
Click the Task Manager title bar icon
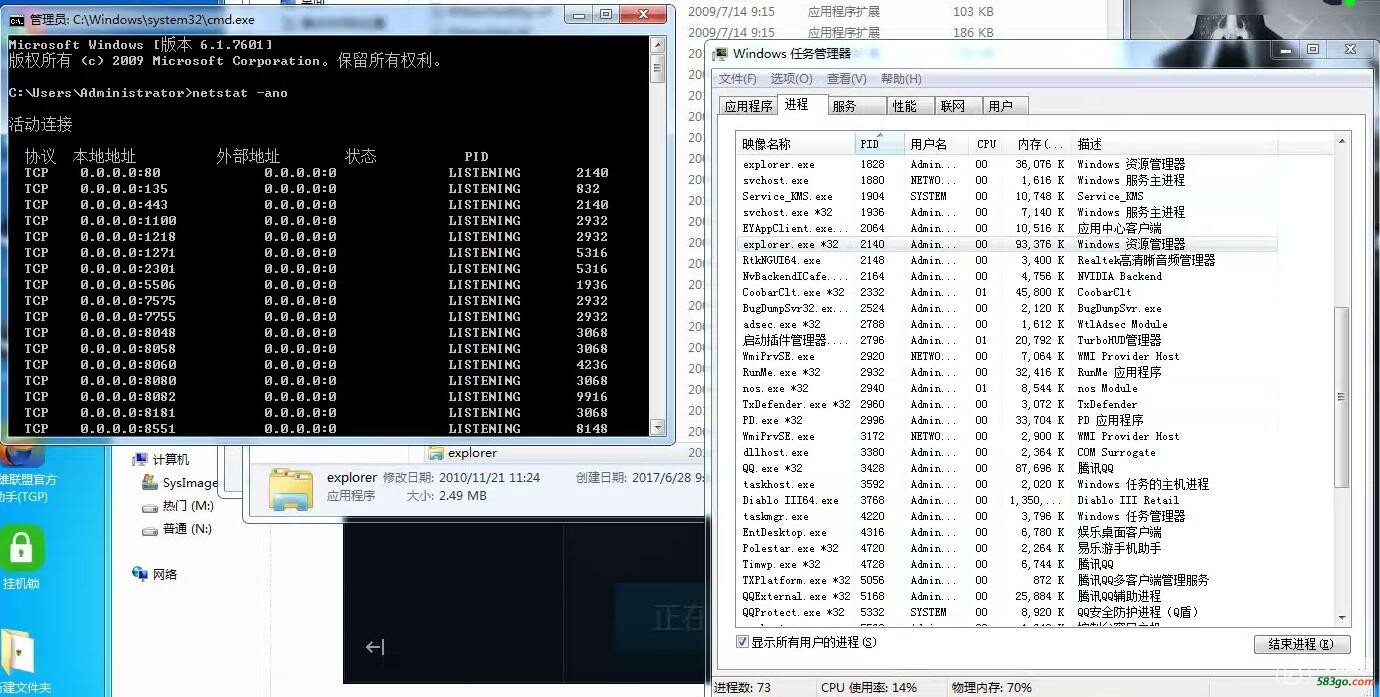[x=720, y=54]
